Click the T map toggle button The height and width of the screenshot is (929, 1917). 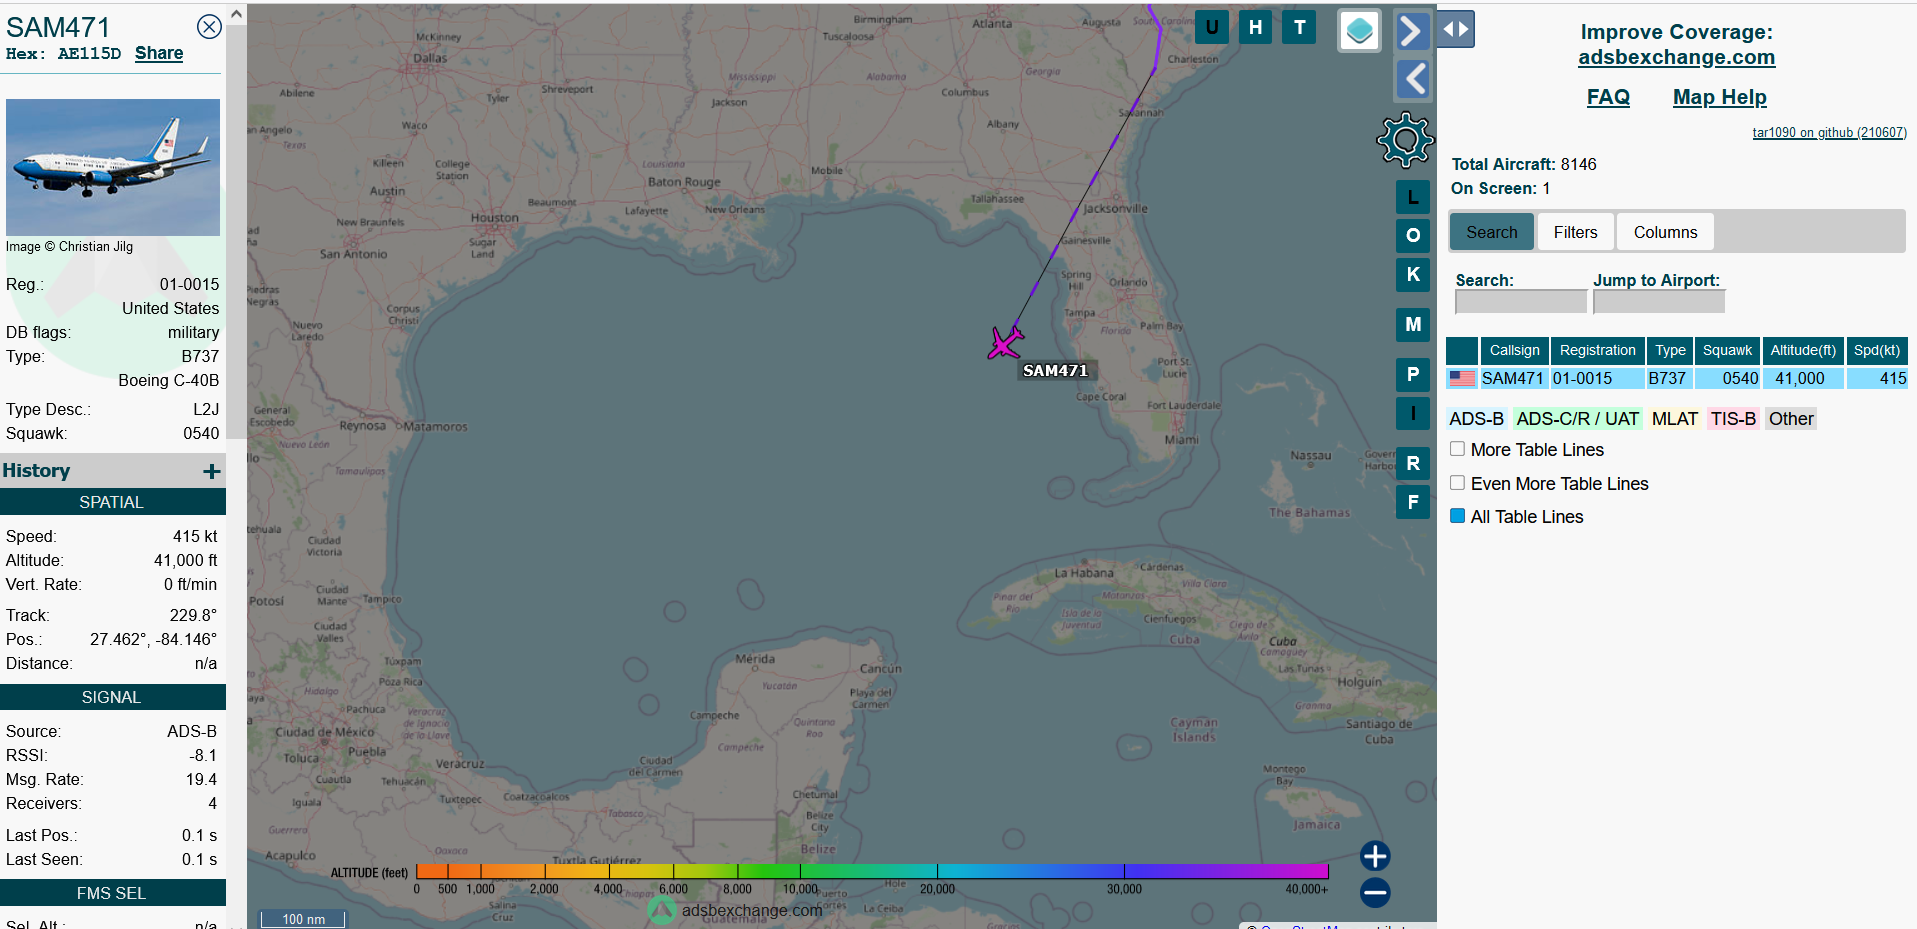coord(1299,27)
